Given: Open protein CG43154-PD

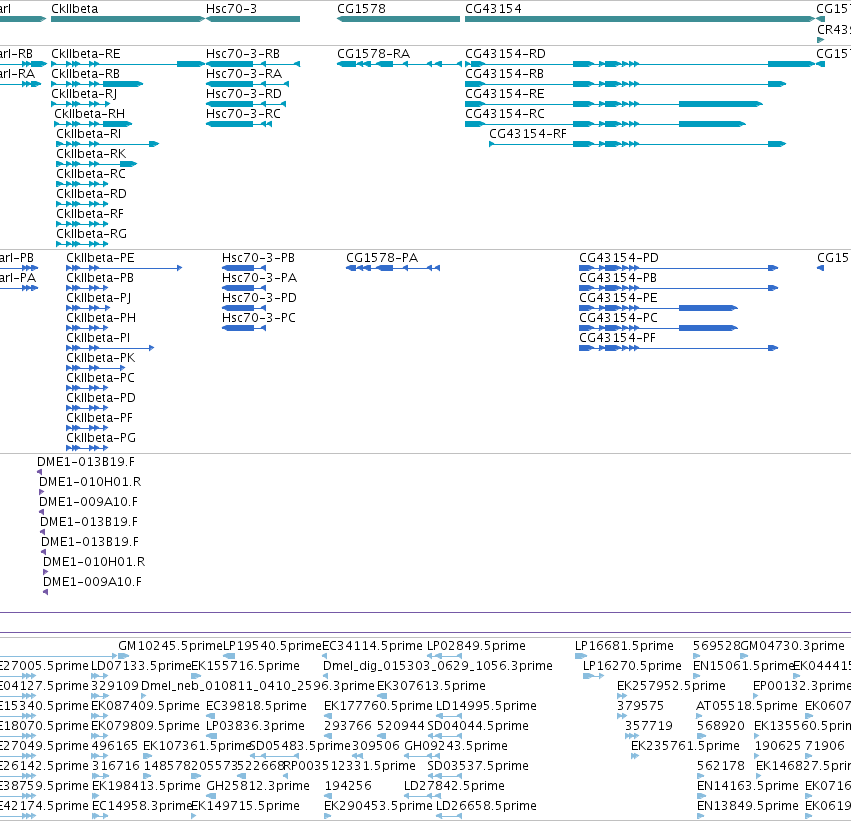Looking at the screenshot, I should (619, 258).
